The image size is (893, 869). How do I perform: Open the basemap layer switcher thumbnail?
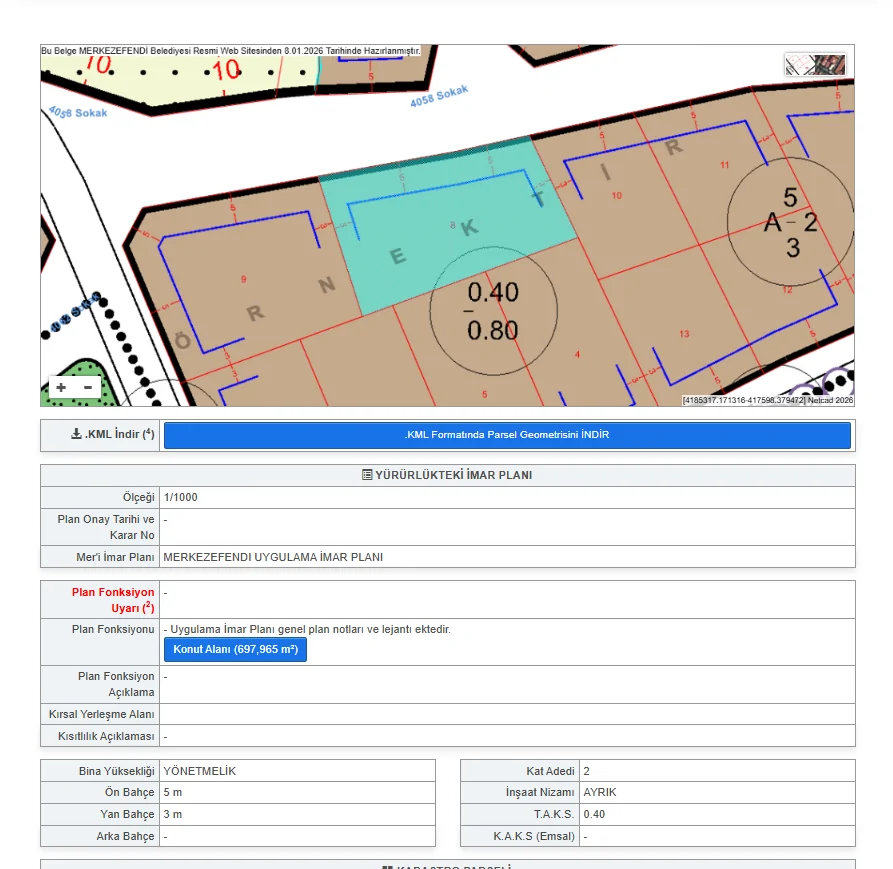pyautogui.click(x=815, y=65)
